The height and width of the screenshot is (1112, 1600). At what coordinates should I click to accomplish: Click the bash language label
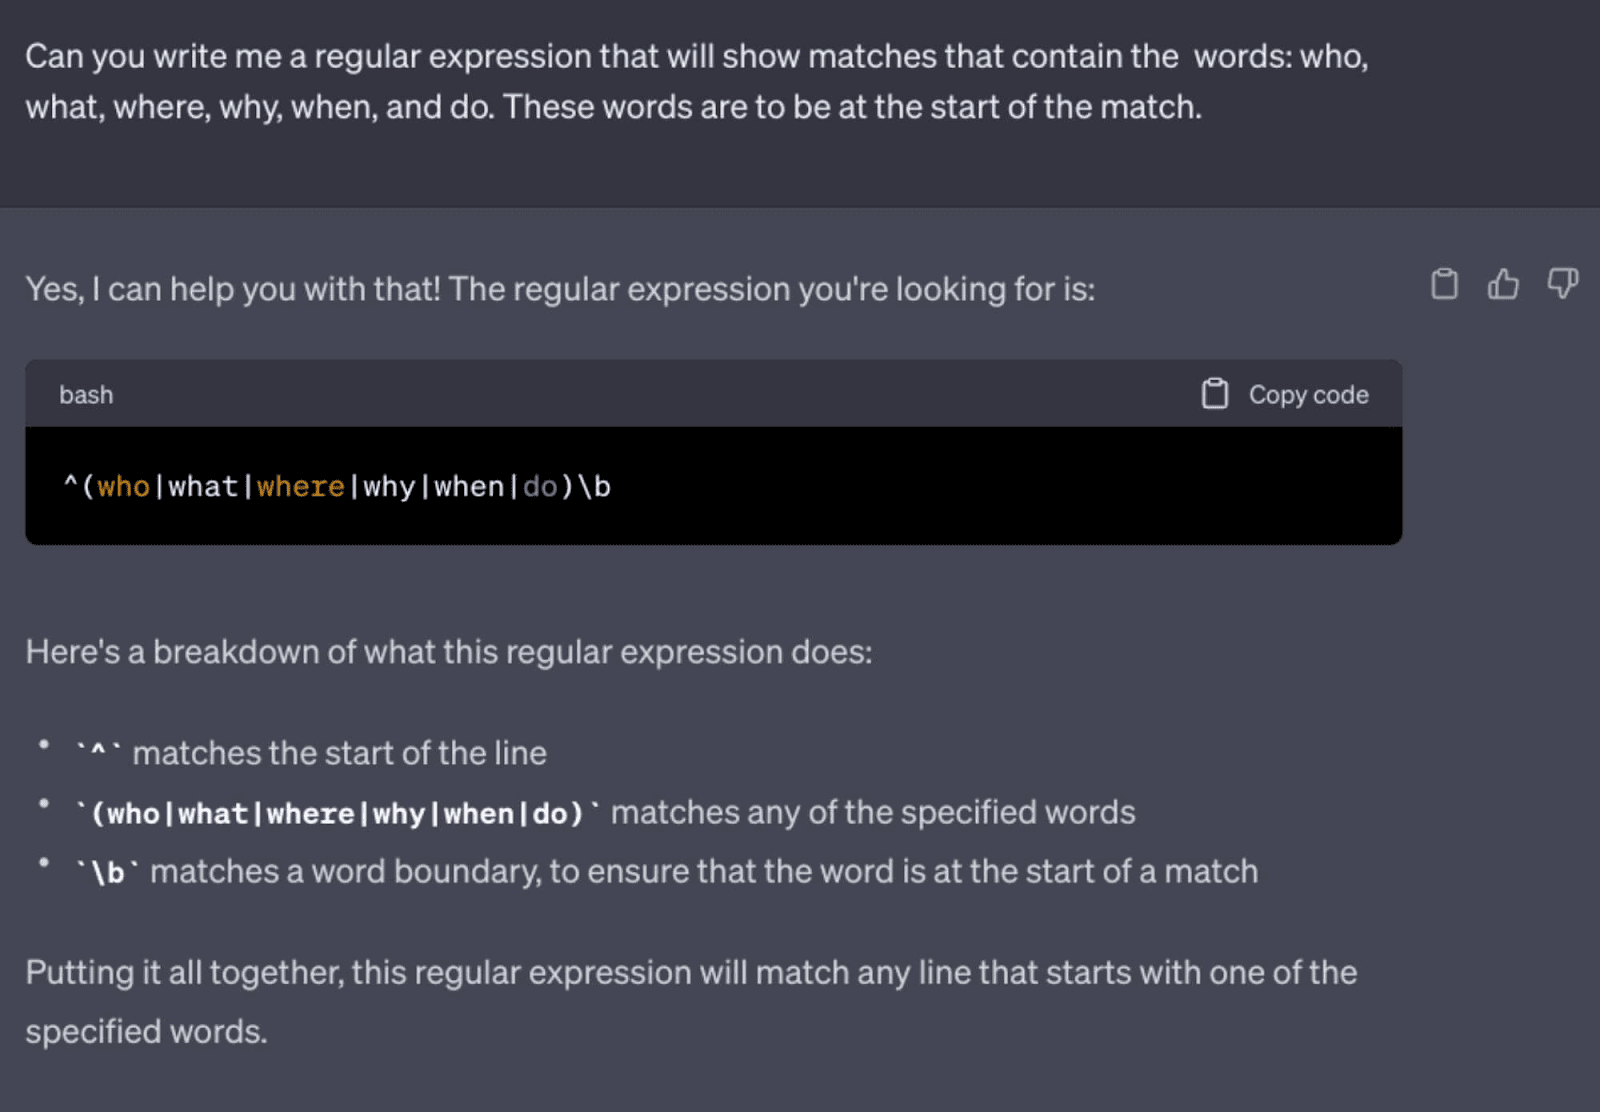(86, 395)
